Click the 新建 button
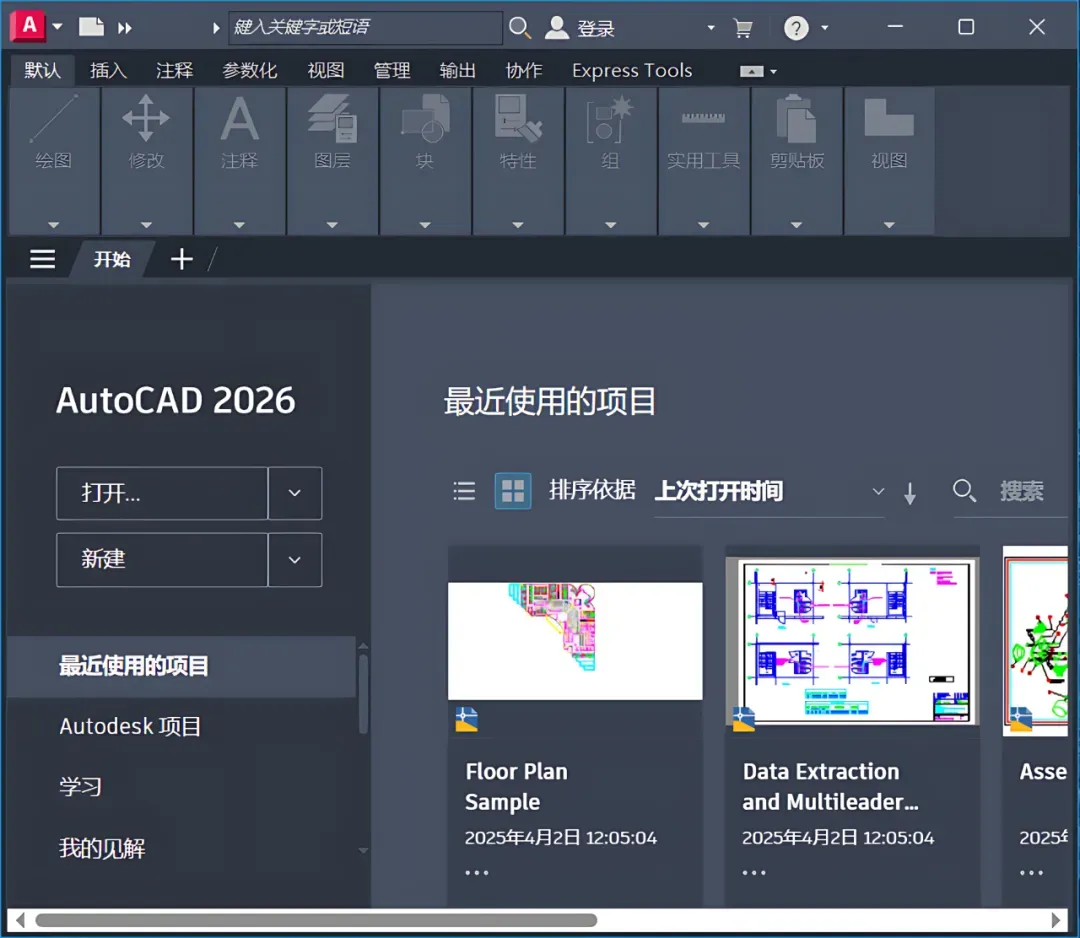The height and width of the screenshot is (938, 1080). 162,560
